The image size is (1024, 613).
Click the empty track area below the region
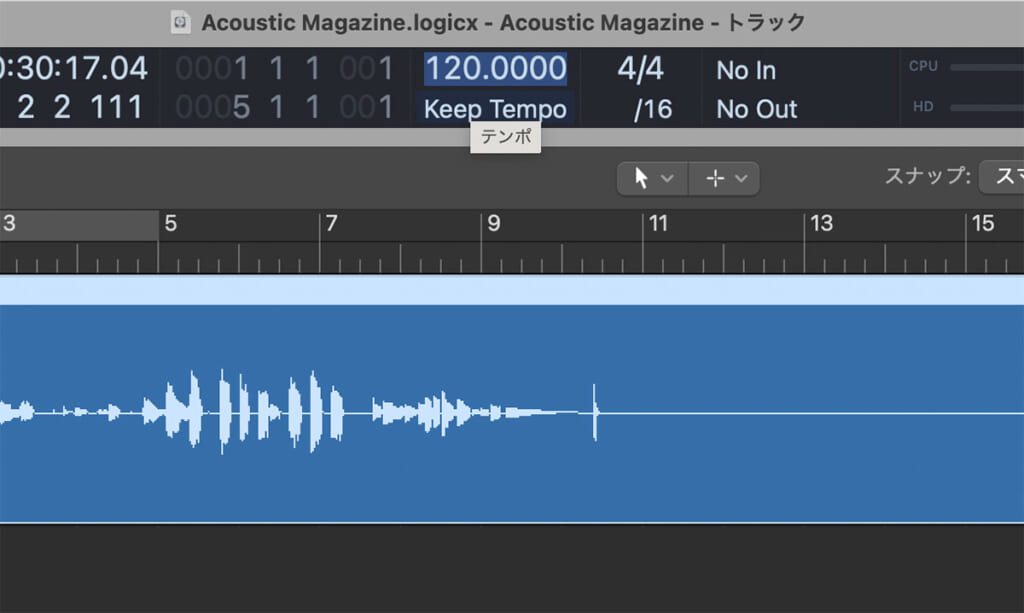click(x=500, y=568)
